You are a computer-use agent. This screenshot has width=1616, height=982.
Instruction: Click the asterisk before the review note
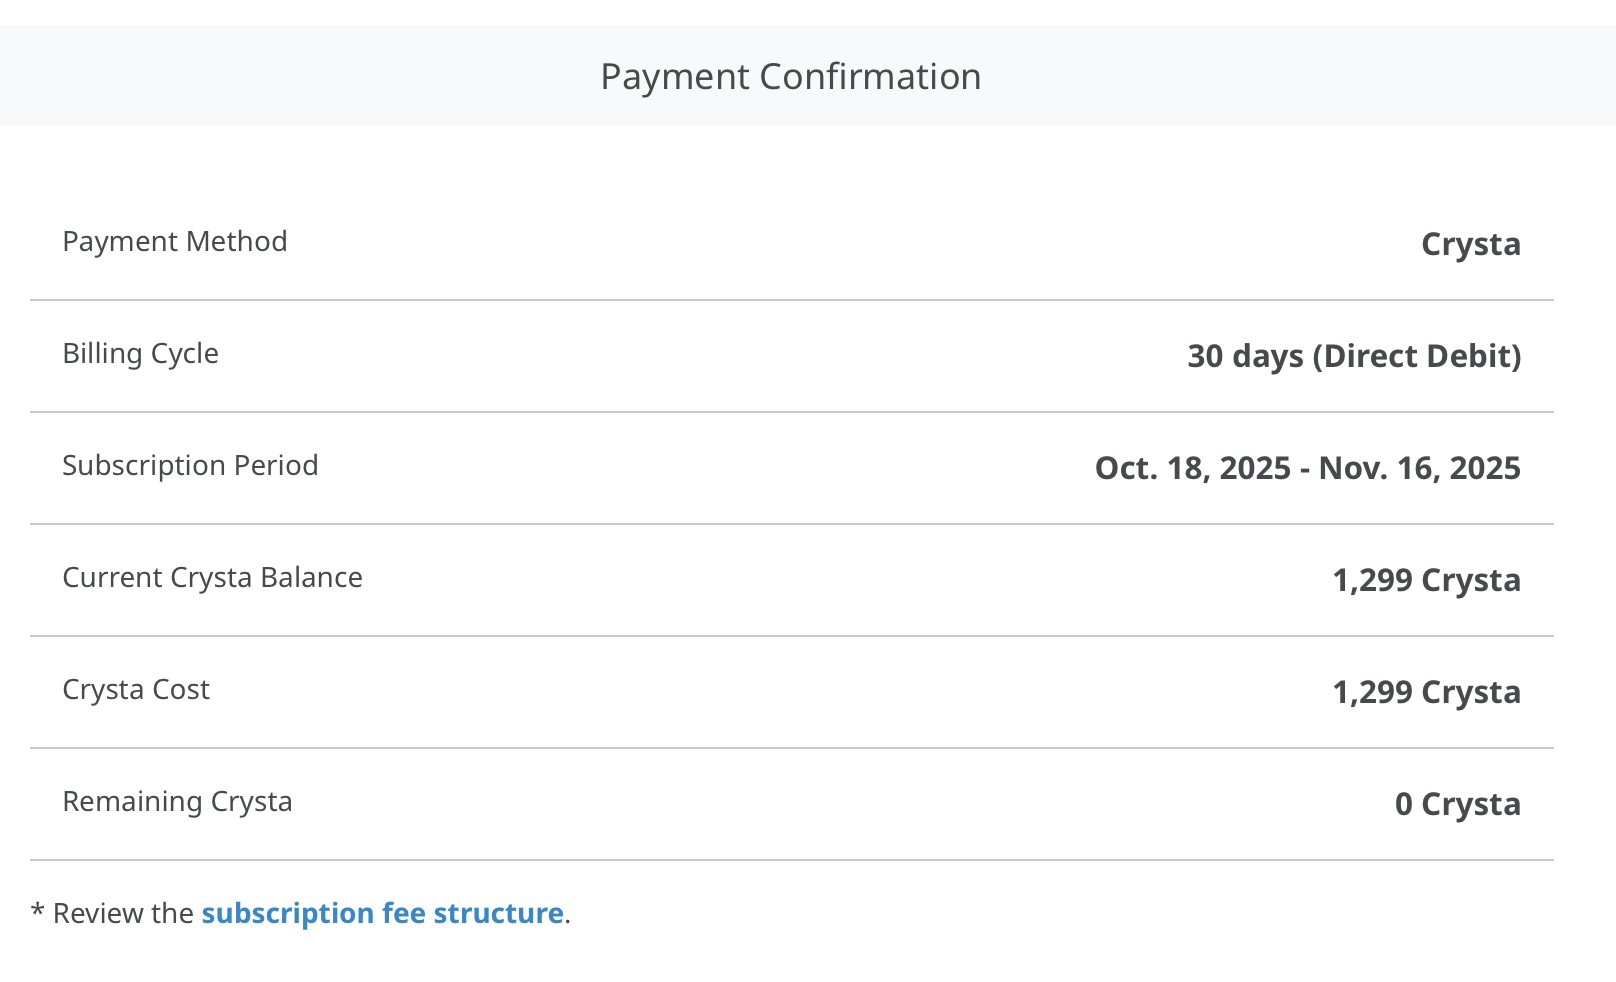coord(38,911)
